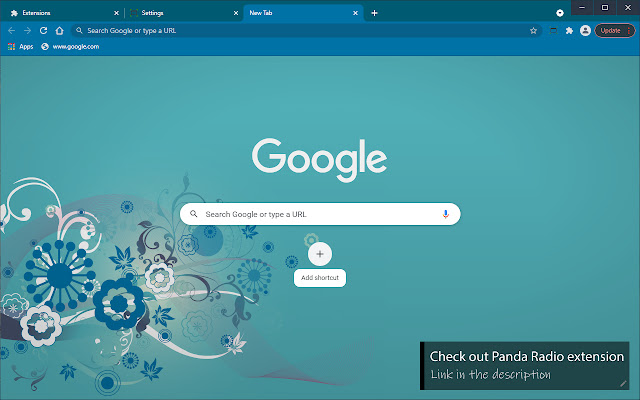The width and height of the screenshot is (640, 400).
Task: Switch to the Settings tab
Action: [x=183, y=13]
